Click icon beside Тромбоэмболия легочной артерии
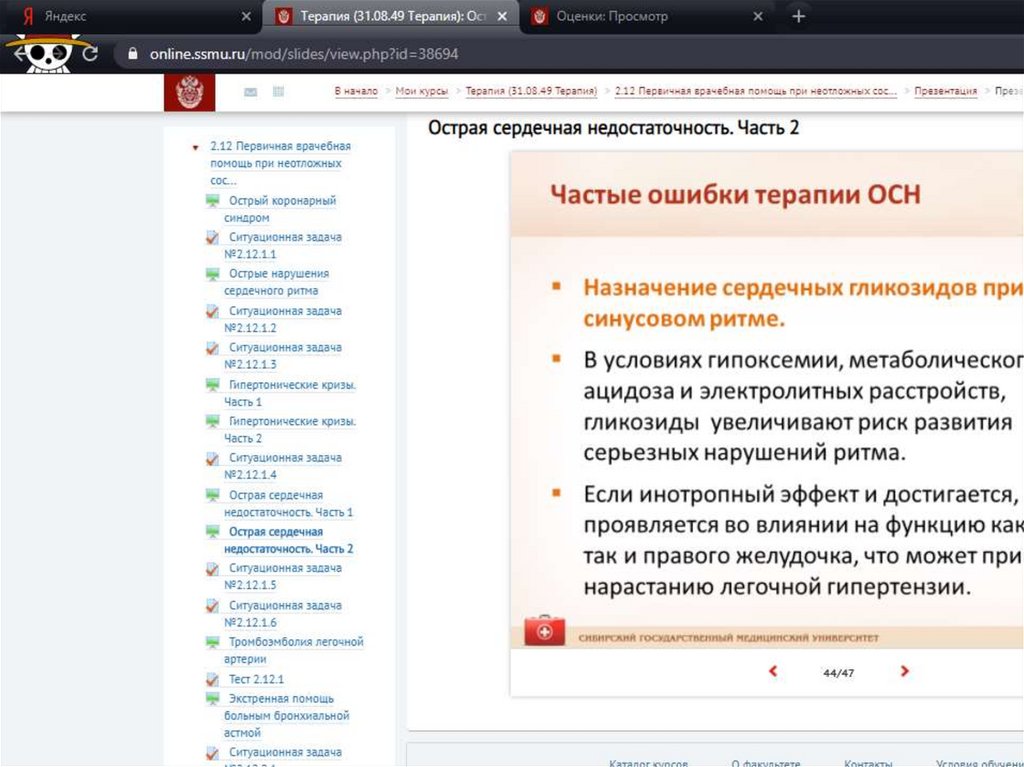This screenshot has height=767, width=1024. (x=213, y=642)
